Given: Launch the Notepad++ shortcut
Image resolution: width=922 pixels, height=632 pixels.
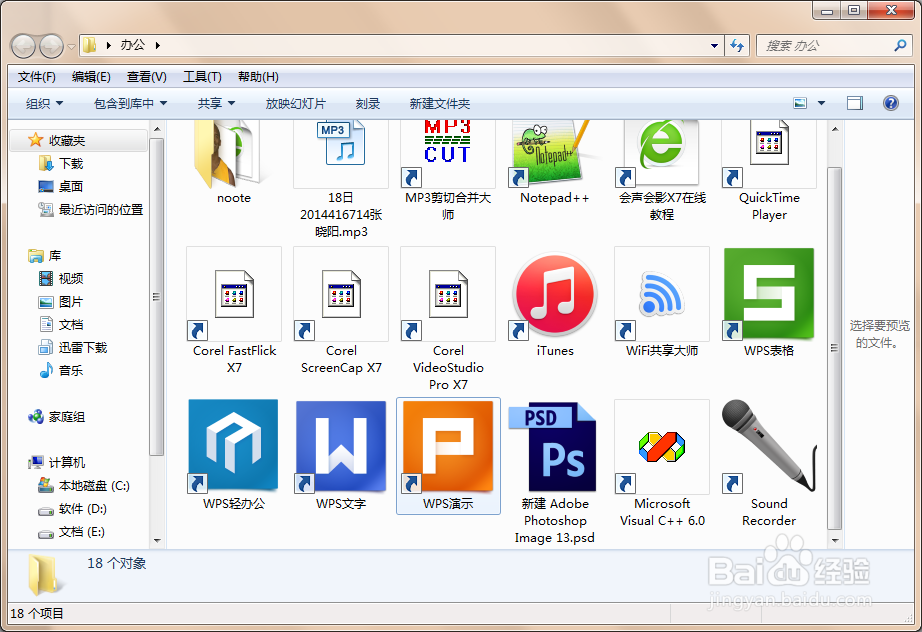Looking at the screenshot, I should (554, 153).
